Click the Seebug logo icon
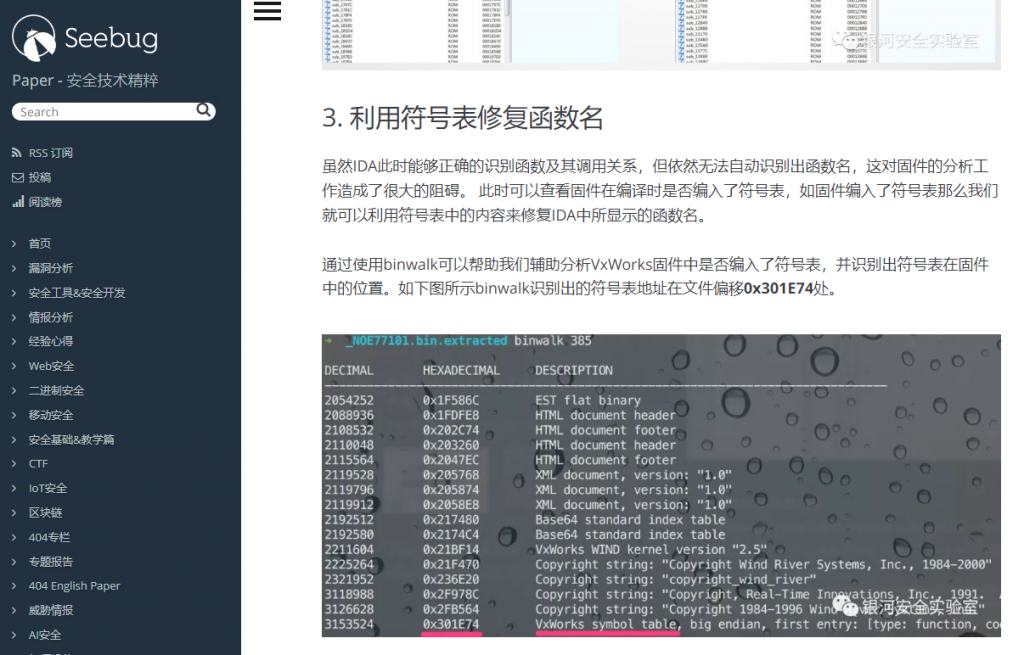Viewport: 1024px width, 655px height. coord(33,38)
